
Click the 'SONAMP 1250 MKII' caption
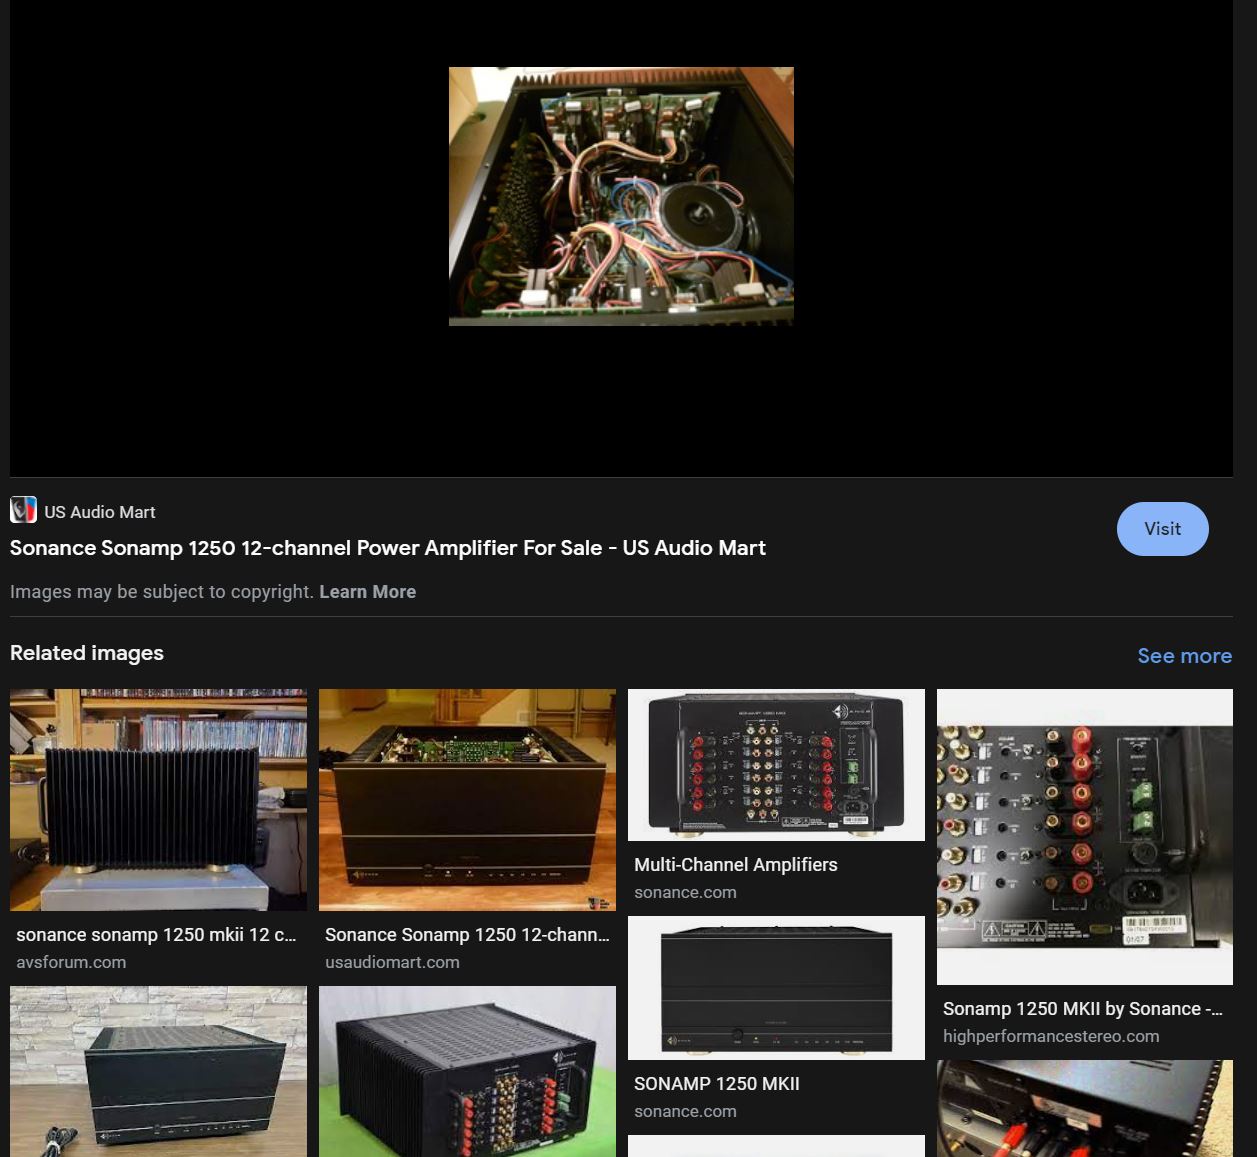pos(717,1084)
